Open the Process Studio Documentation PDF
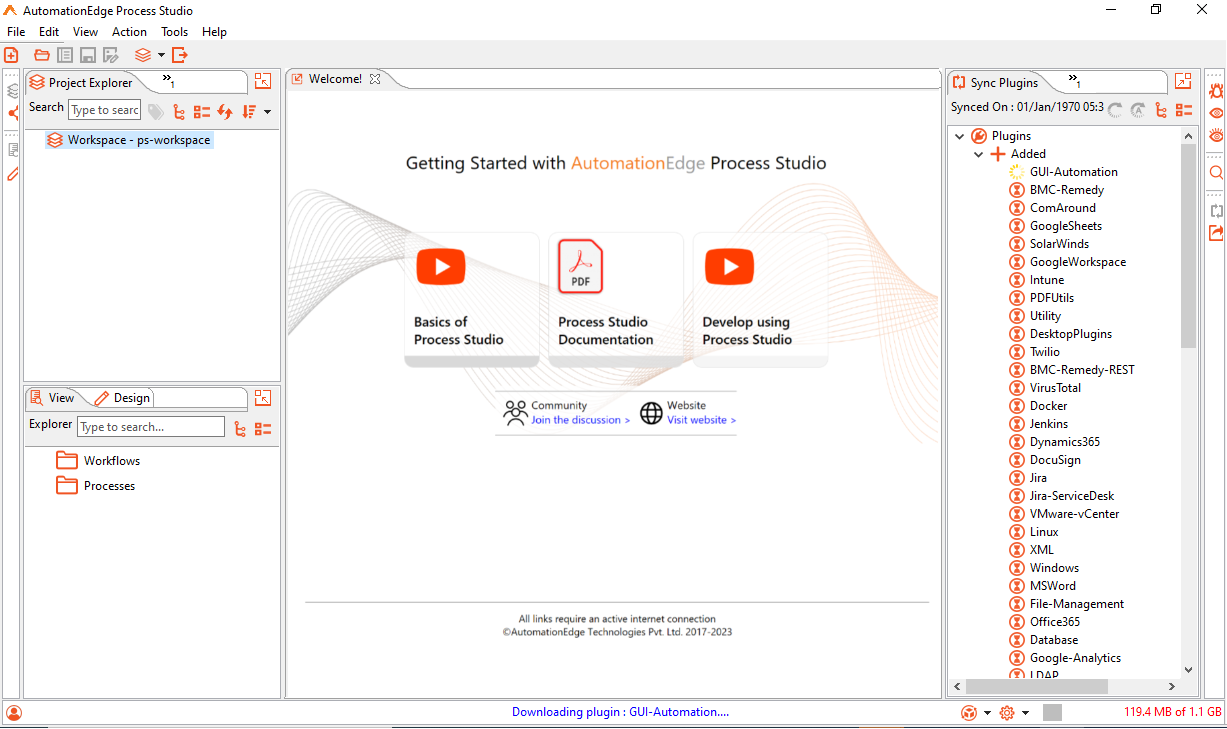Image resolution: width=1227 pixels, height=729 pixels. click(x=580, y=267)
